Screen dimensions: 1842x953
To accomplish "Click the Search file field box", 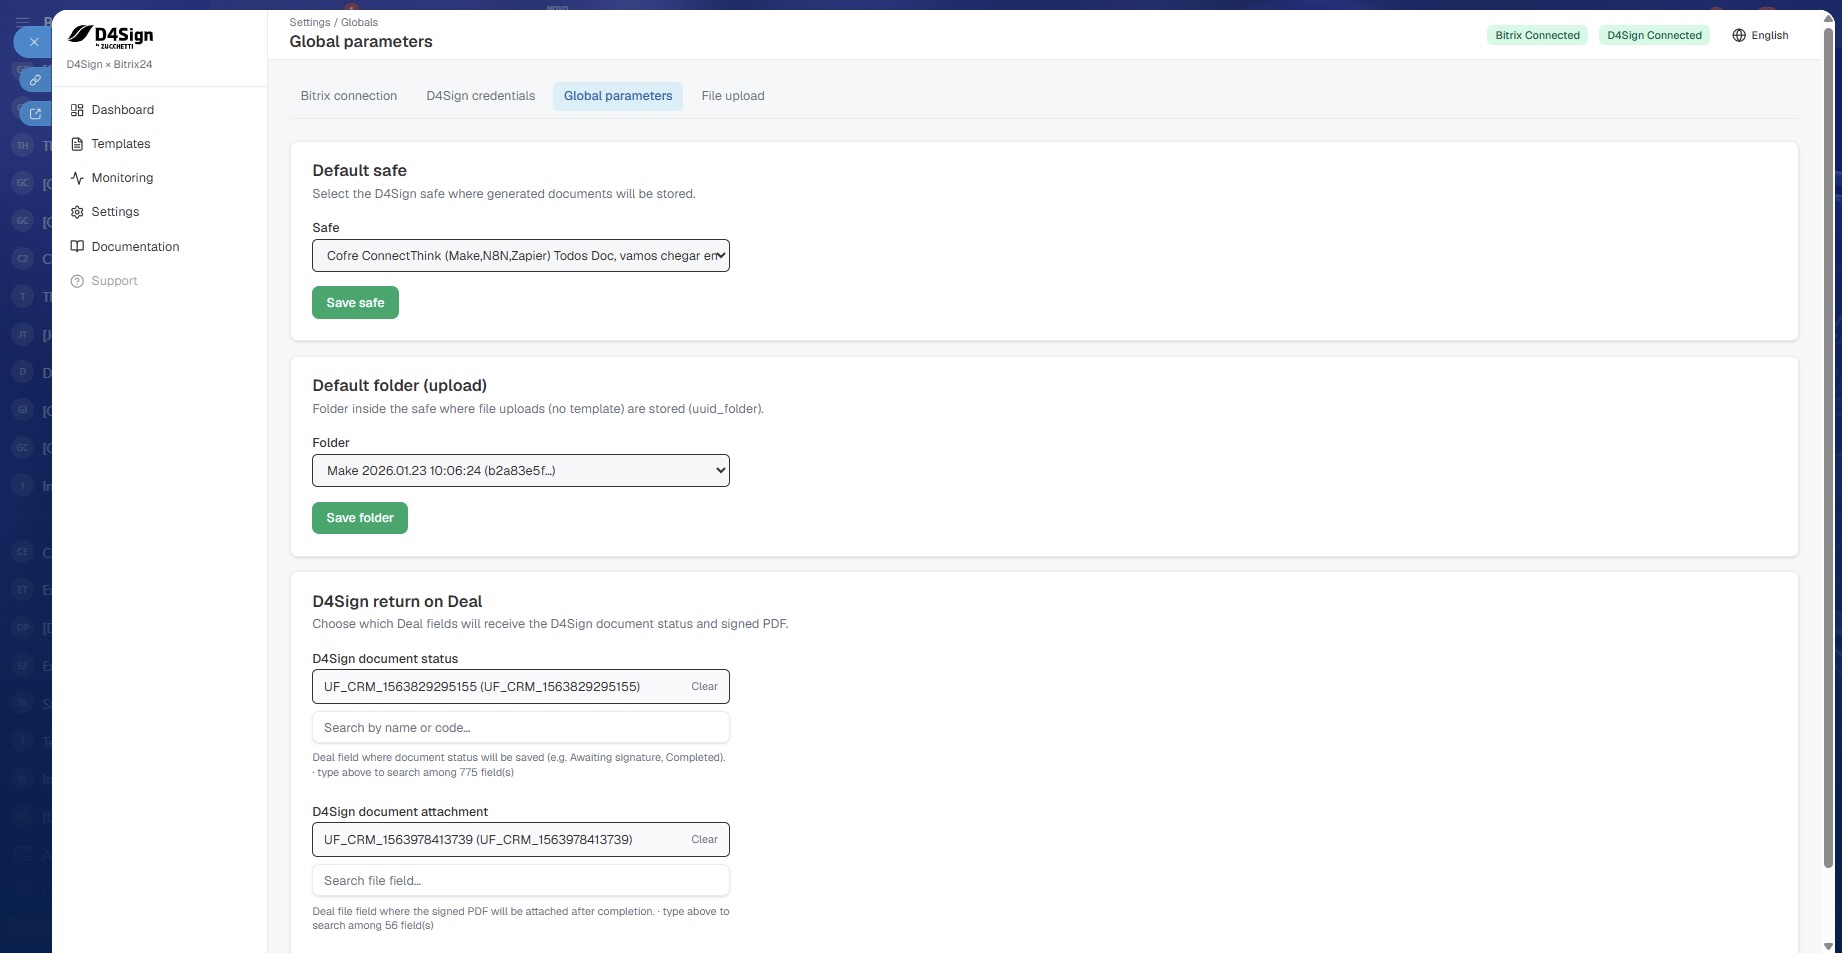I will (x=521, y=881).
